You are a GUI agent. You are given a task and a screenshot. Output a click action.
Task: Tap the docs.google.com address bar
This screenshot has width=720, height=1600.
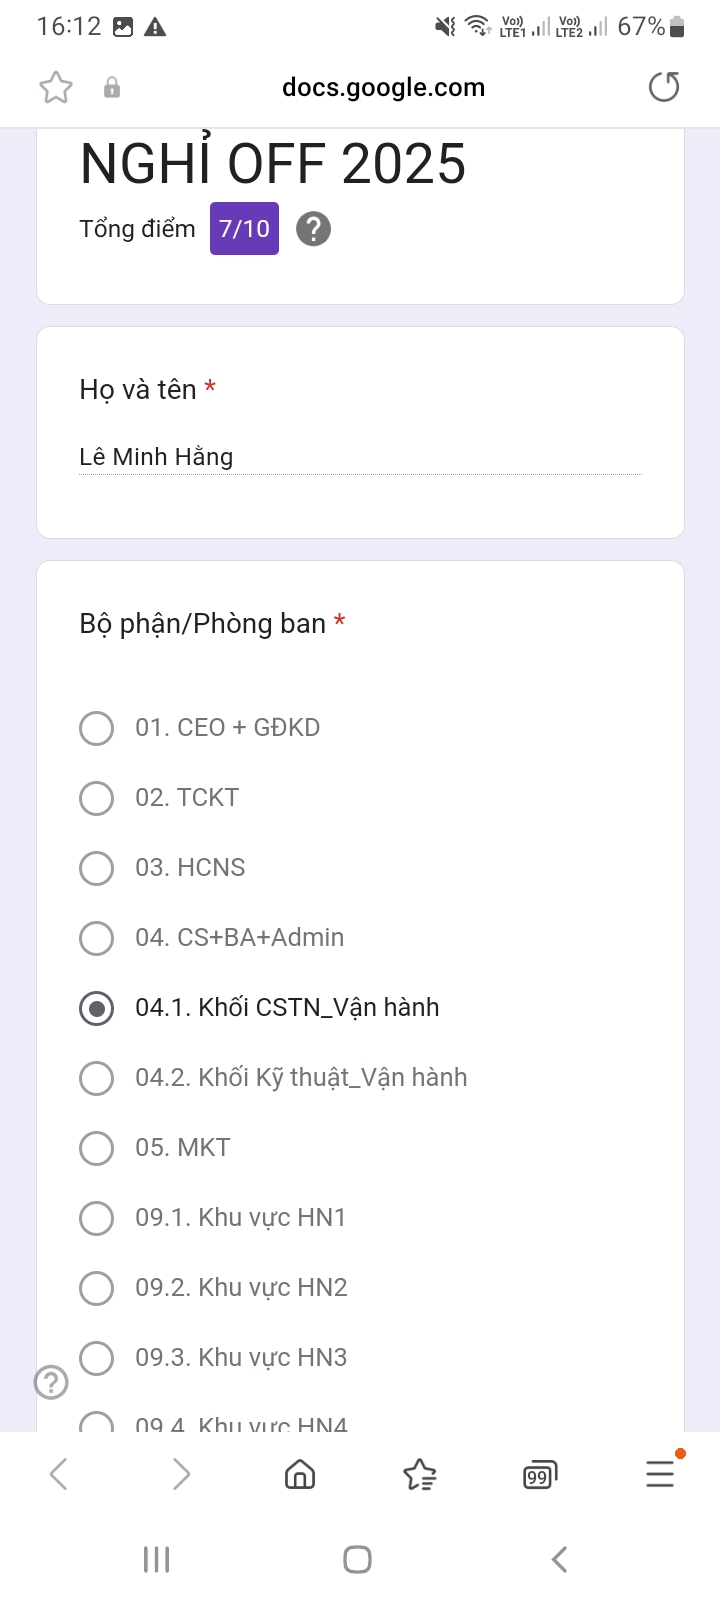click(383, 88)
